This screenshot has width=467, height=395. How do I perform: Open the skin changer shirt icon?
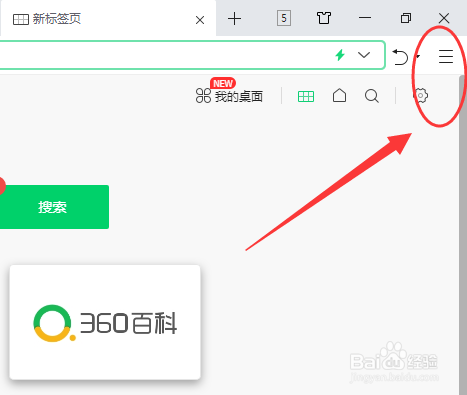tap(324, 18)
